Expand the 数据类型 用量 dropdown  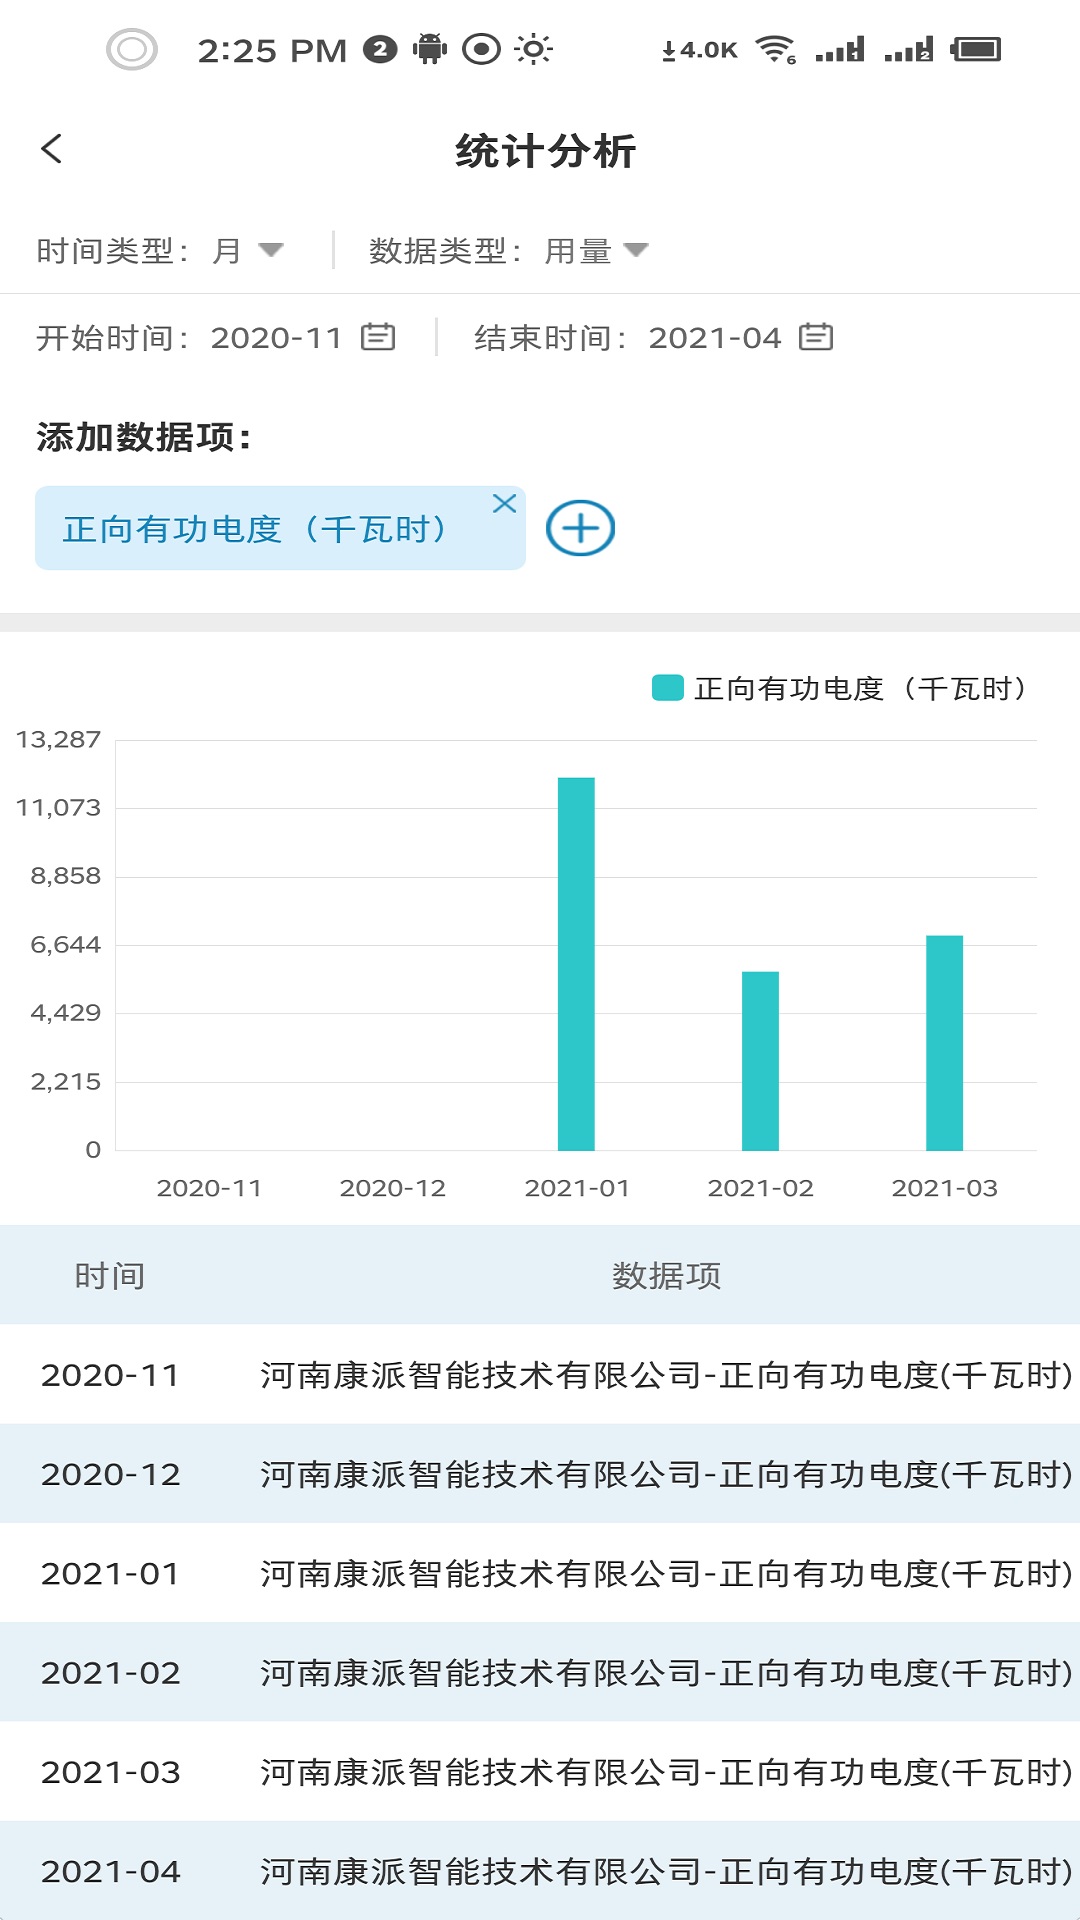(596, 250)
